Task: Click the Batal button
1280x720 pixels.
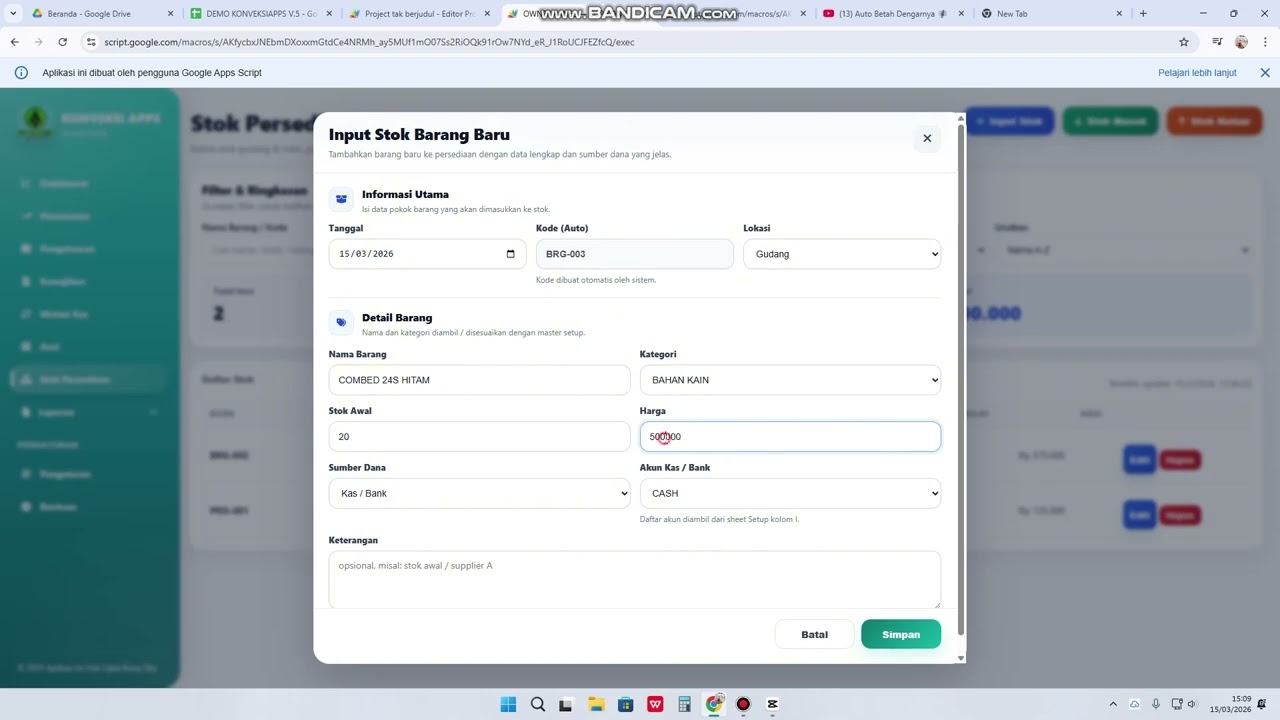Action: pos(814,634)
